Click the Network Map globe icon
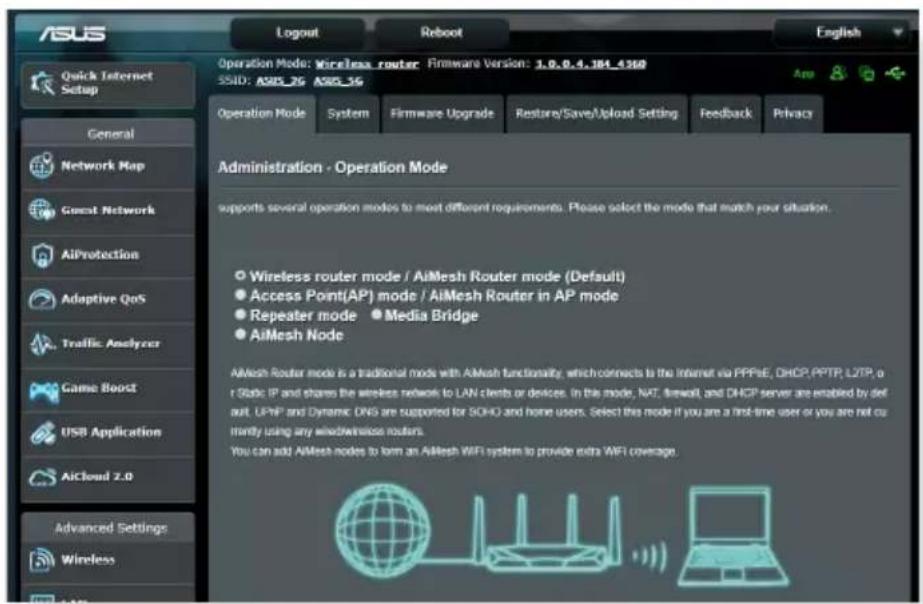The height and width of the screenshot is (604, 923). pos(42,166)
